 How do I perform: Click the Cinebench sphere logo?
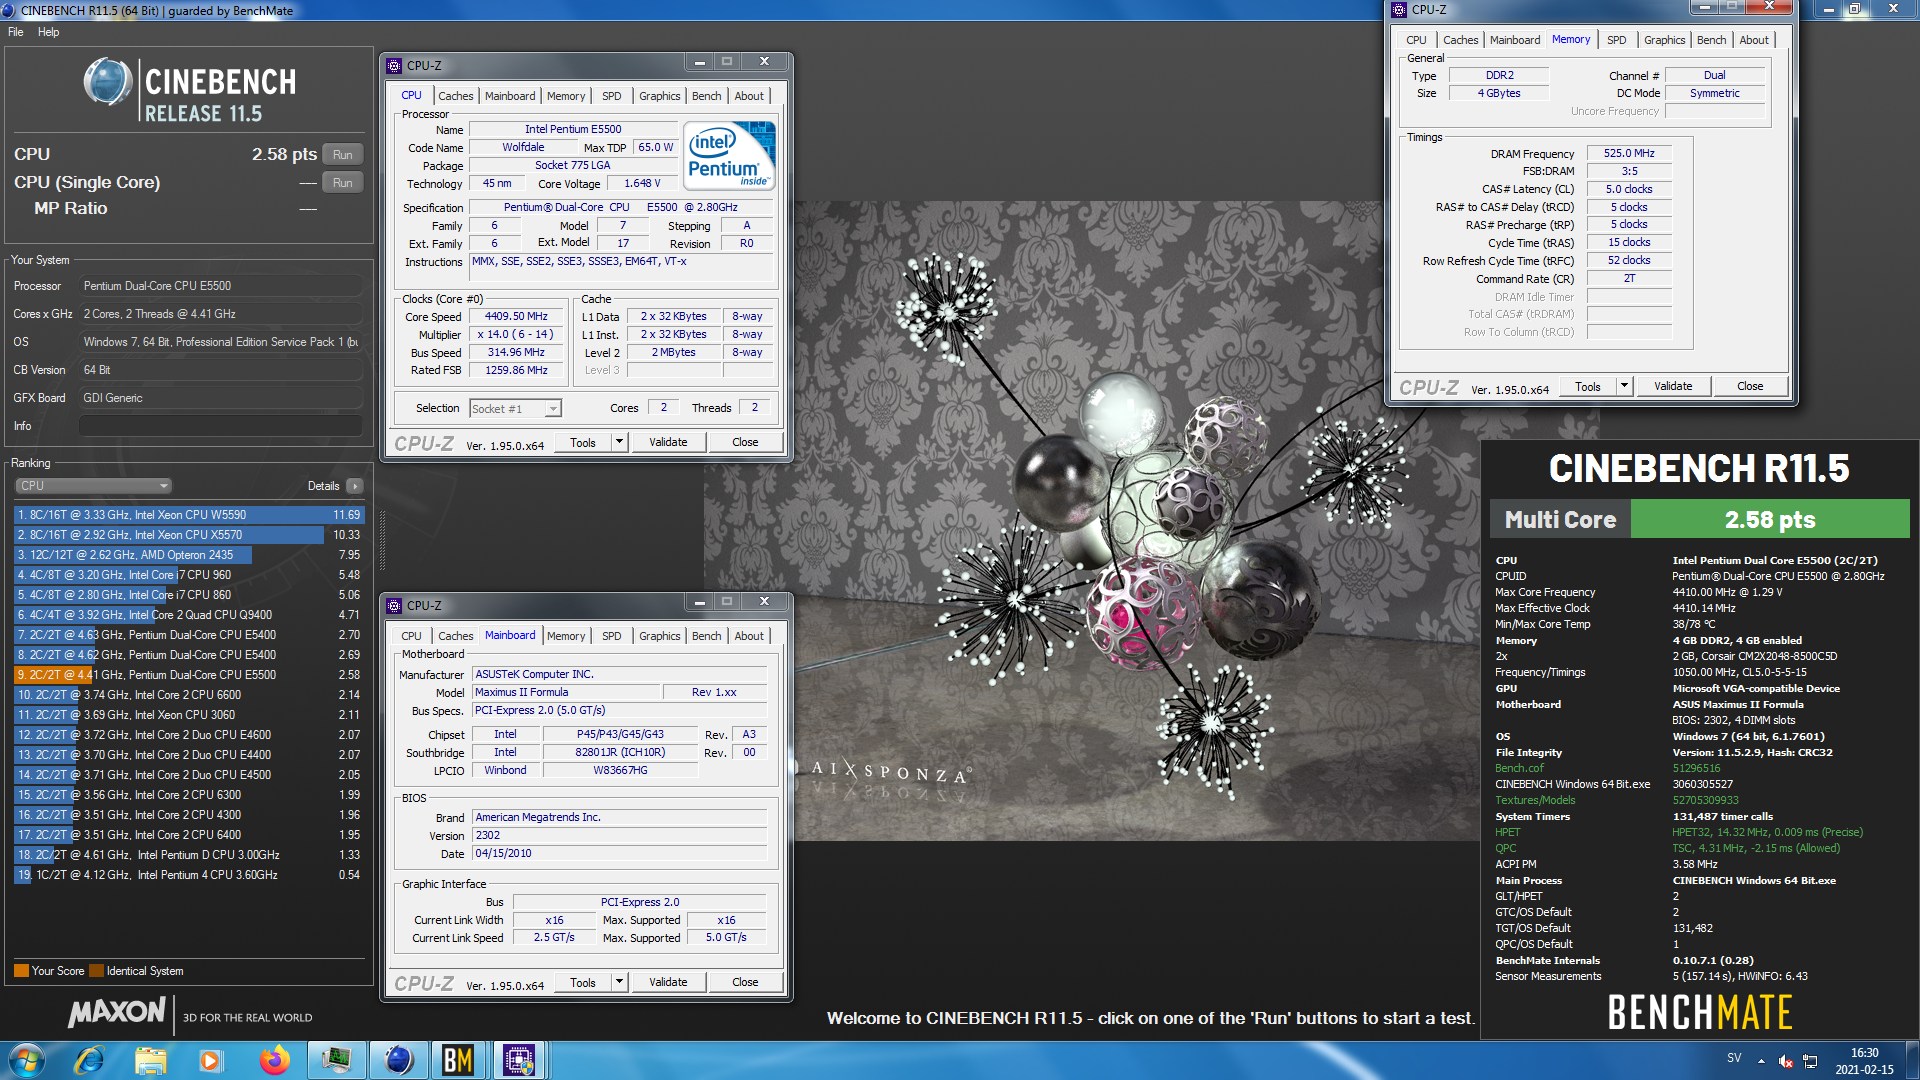[108, 82]
